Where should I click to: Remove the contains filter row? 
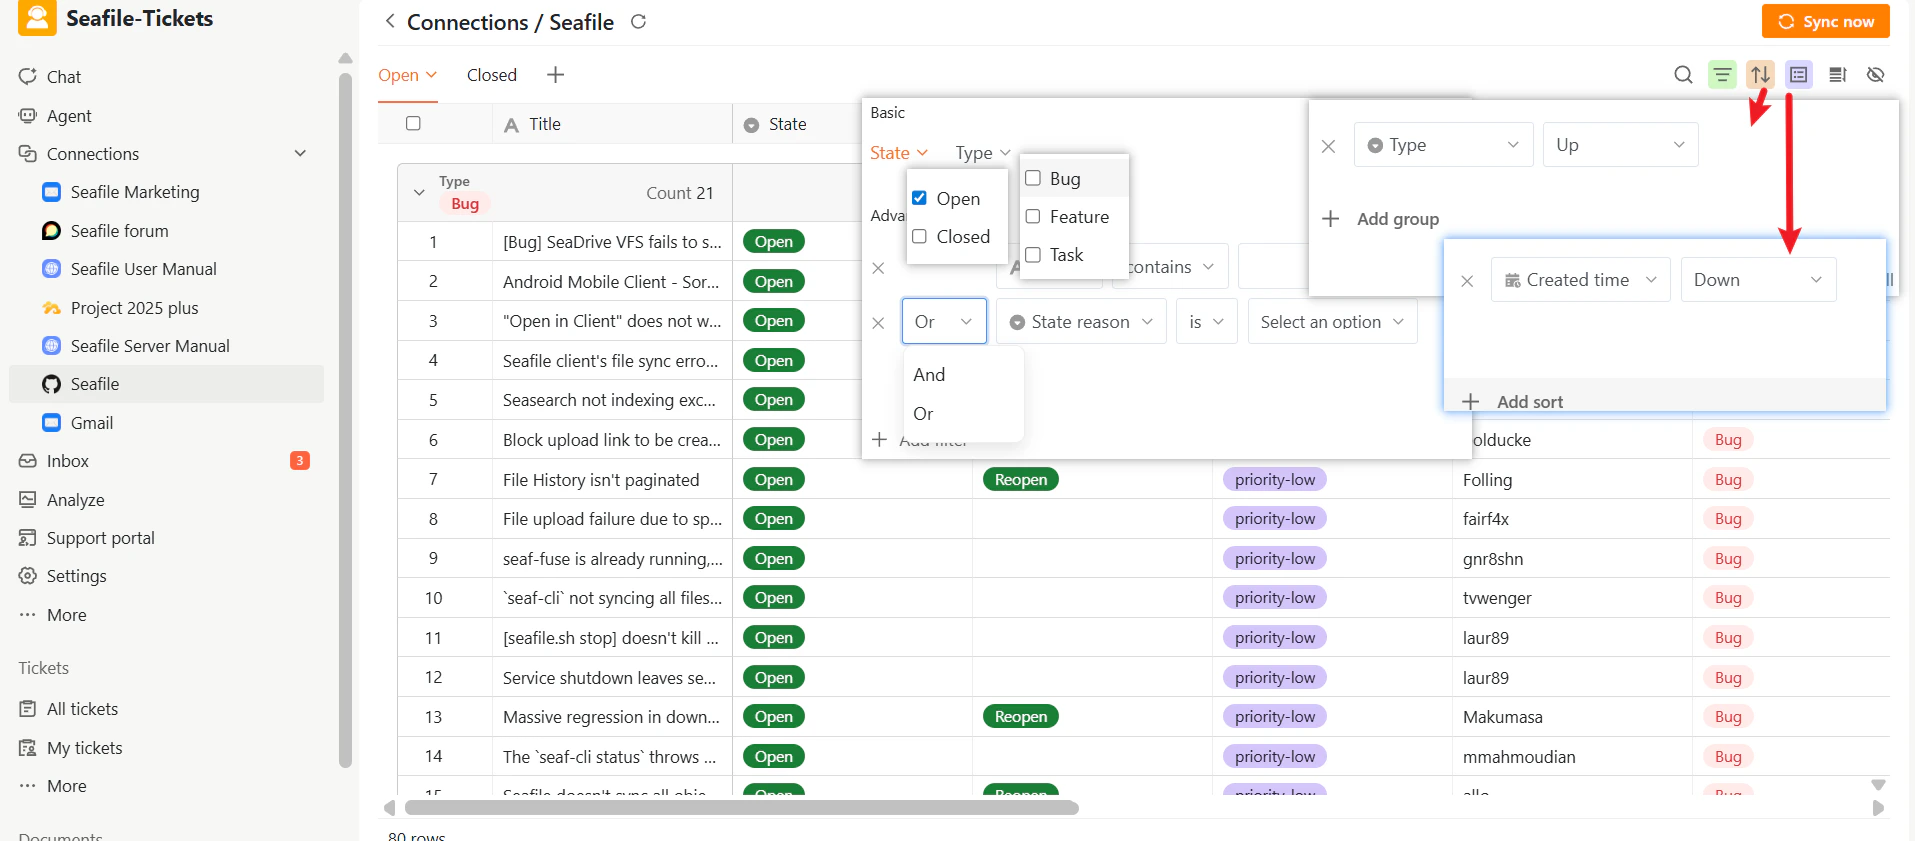click(878, 268)
